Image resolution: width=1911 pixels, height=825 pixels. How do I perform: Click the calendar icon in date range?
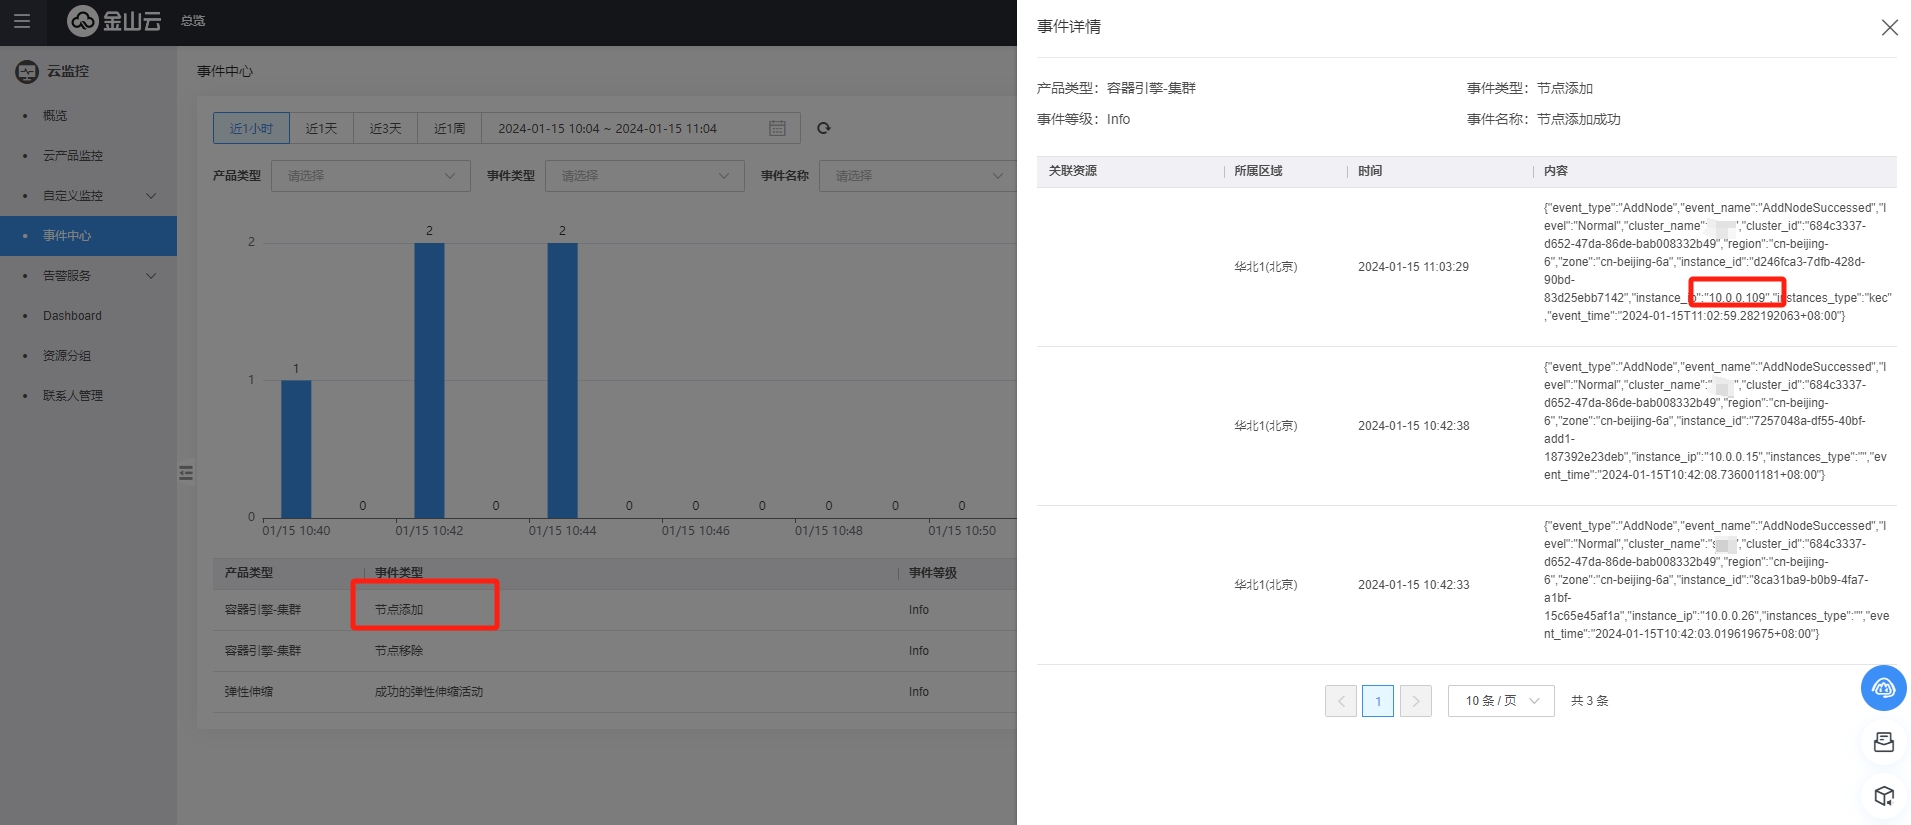coord(777,129)
